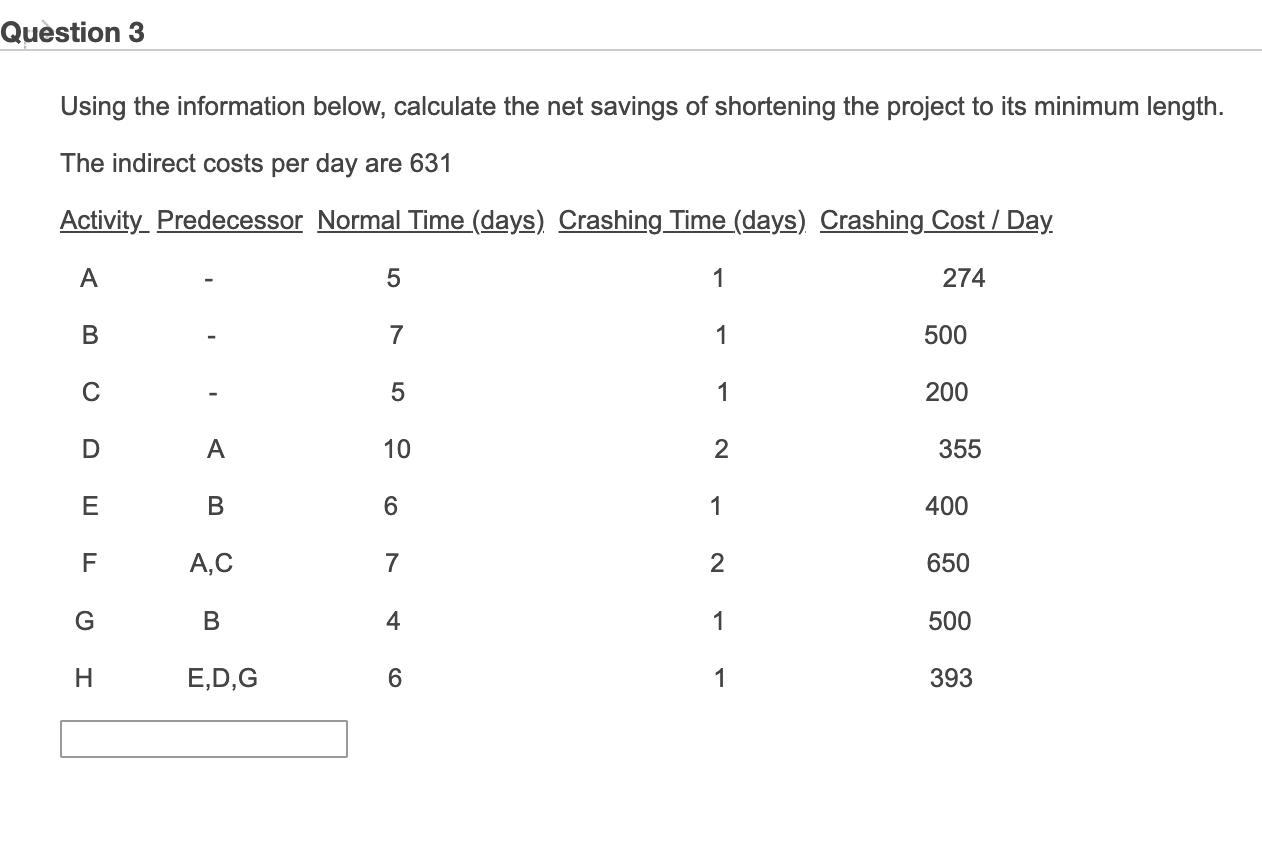Click the normal time value 10 for activity D
The image size is (1262, 856).
(x=396, y=449)
